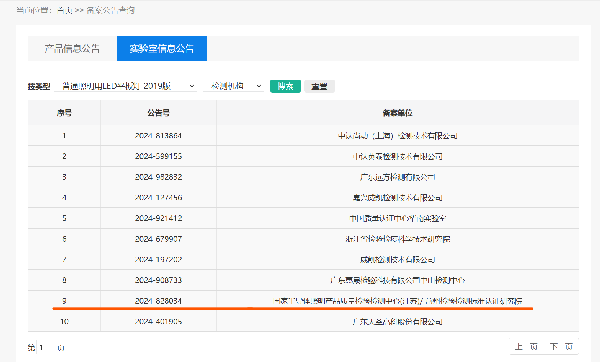Select announcement number 2024-908733
The height and width of the screenshot is (362, 600).
(158, 280)
